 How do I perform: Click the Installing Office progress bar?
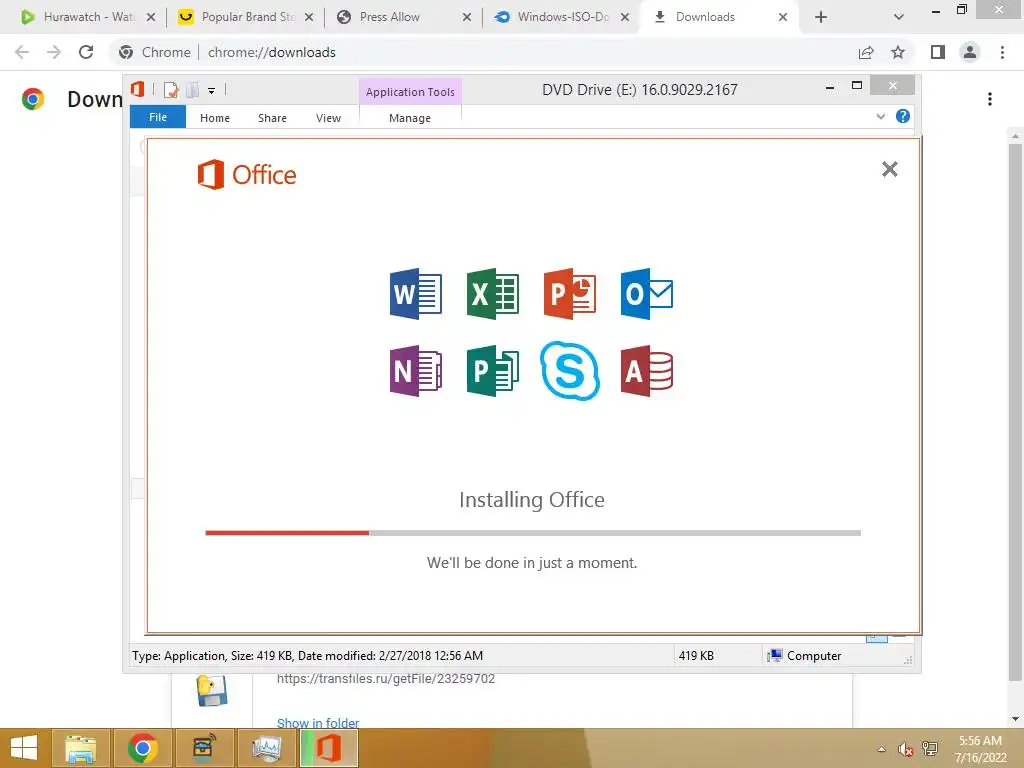533,533
